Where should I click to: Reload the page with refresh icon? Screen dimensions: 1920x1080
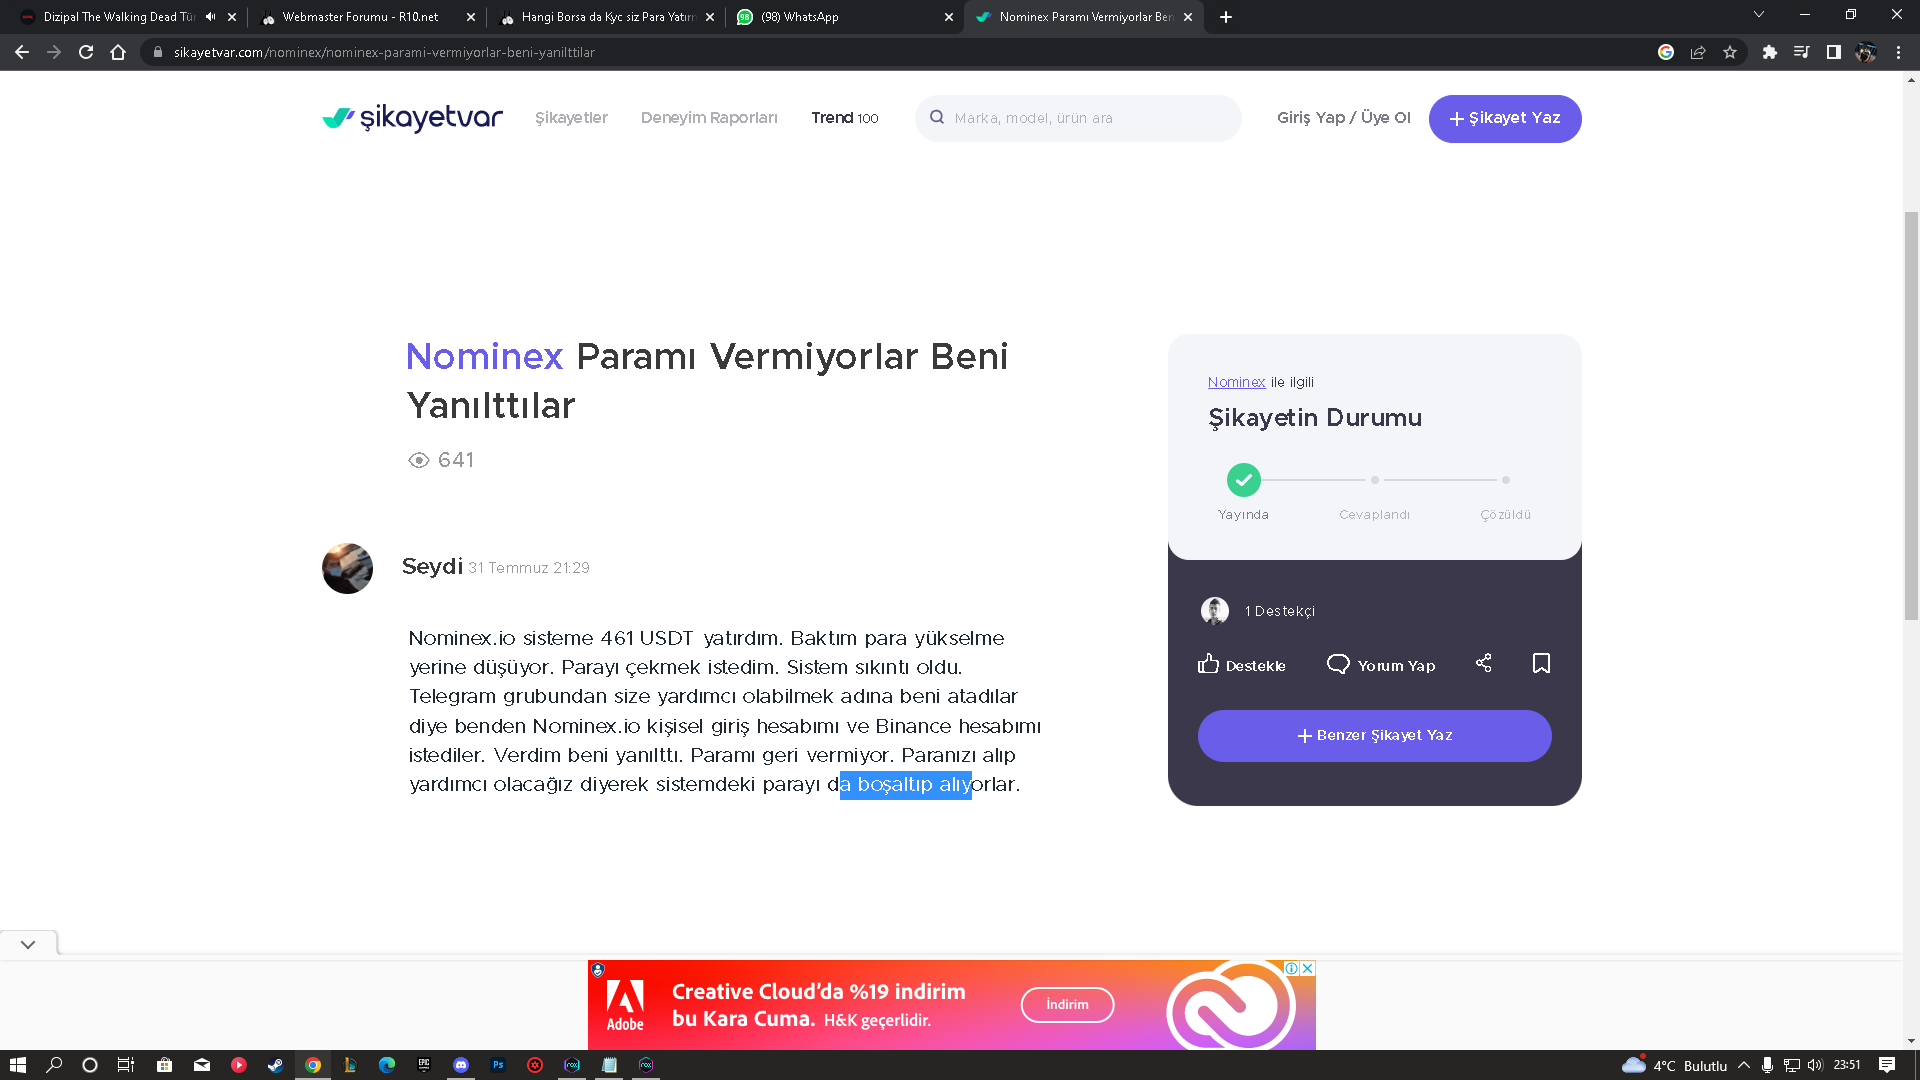click(x=86, y=52)
